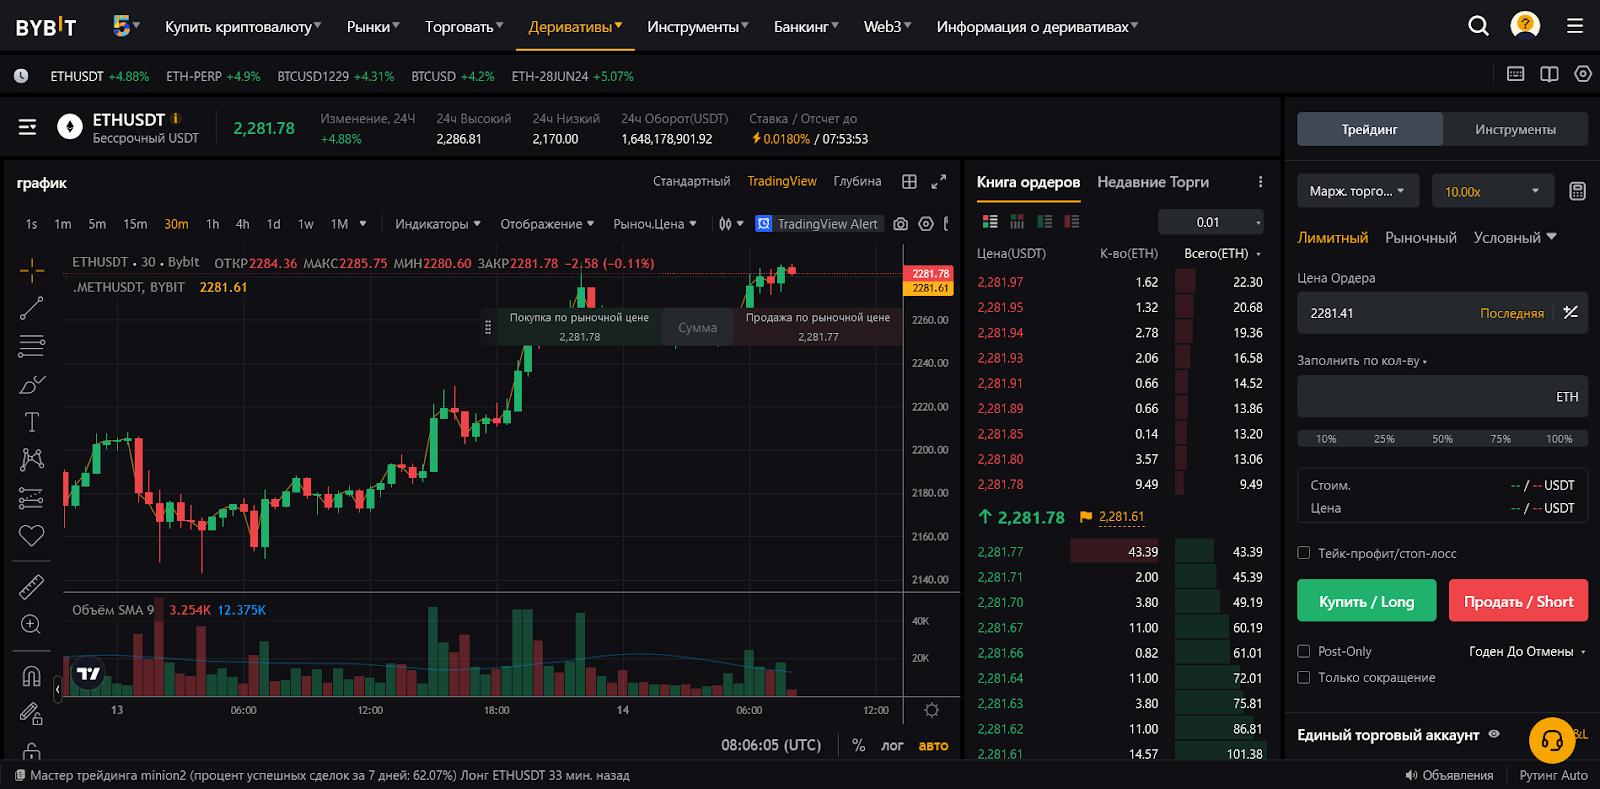Expand chart to fullscreen
This screenshot has height=789, width=1600.
click(x=938, y=182)
